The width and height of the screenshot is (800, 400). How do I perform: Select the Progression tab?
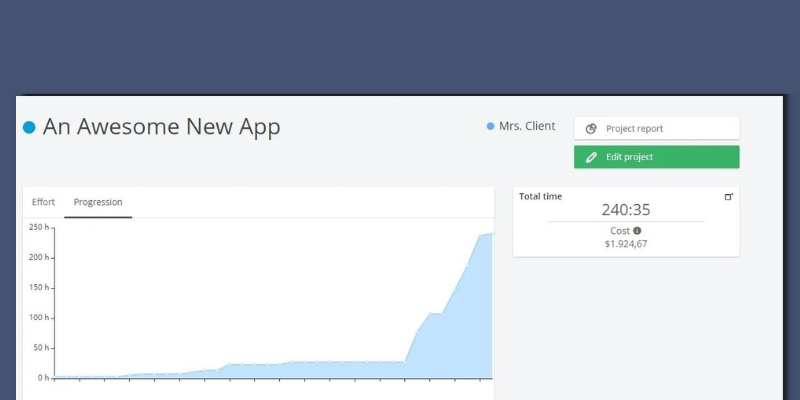pos(98,202)
